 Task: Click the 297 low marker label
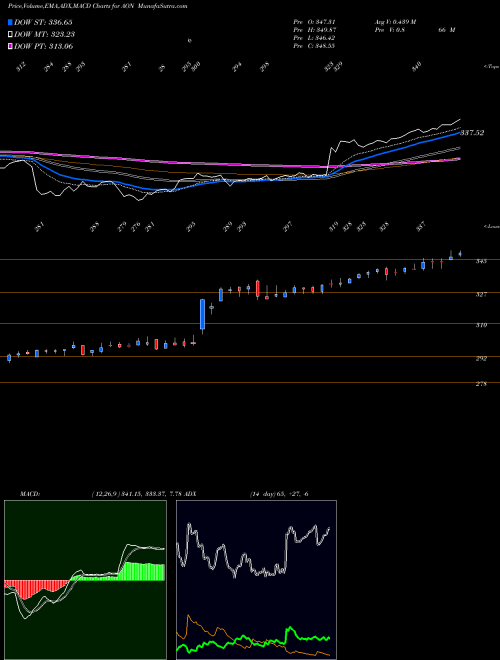click(288, 226)
